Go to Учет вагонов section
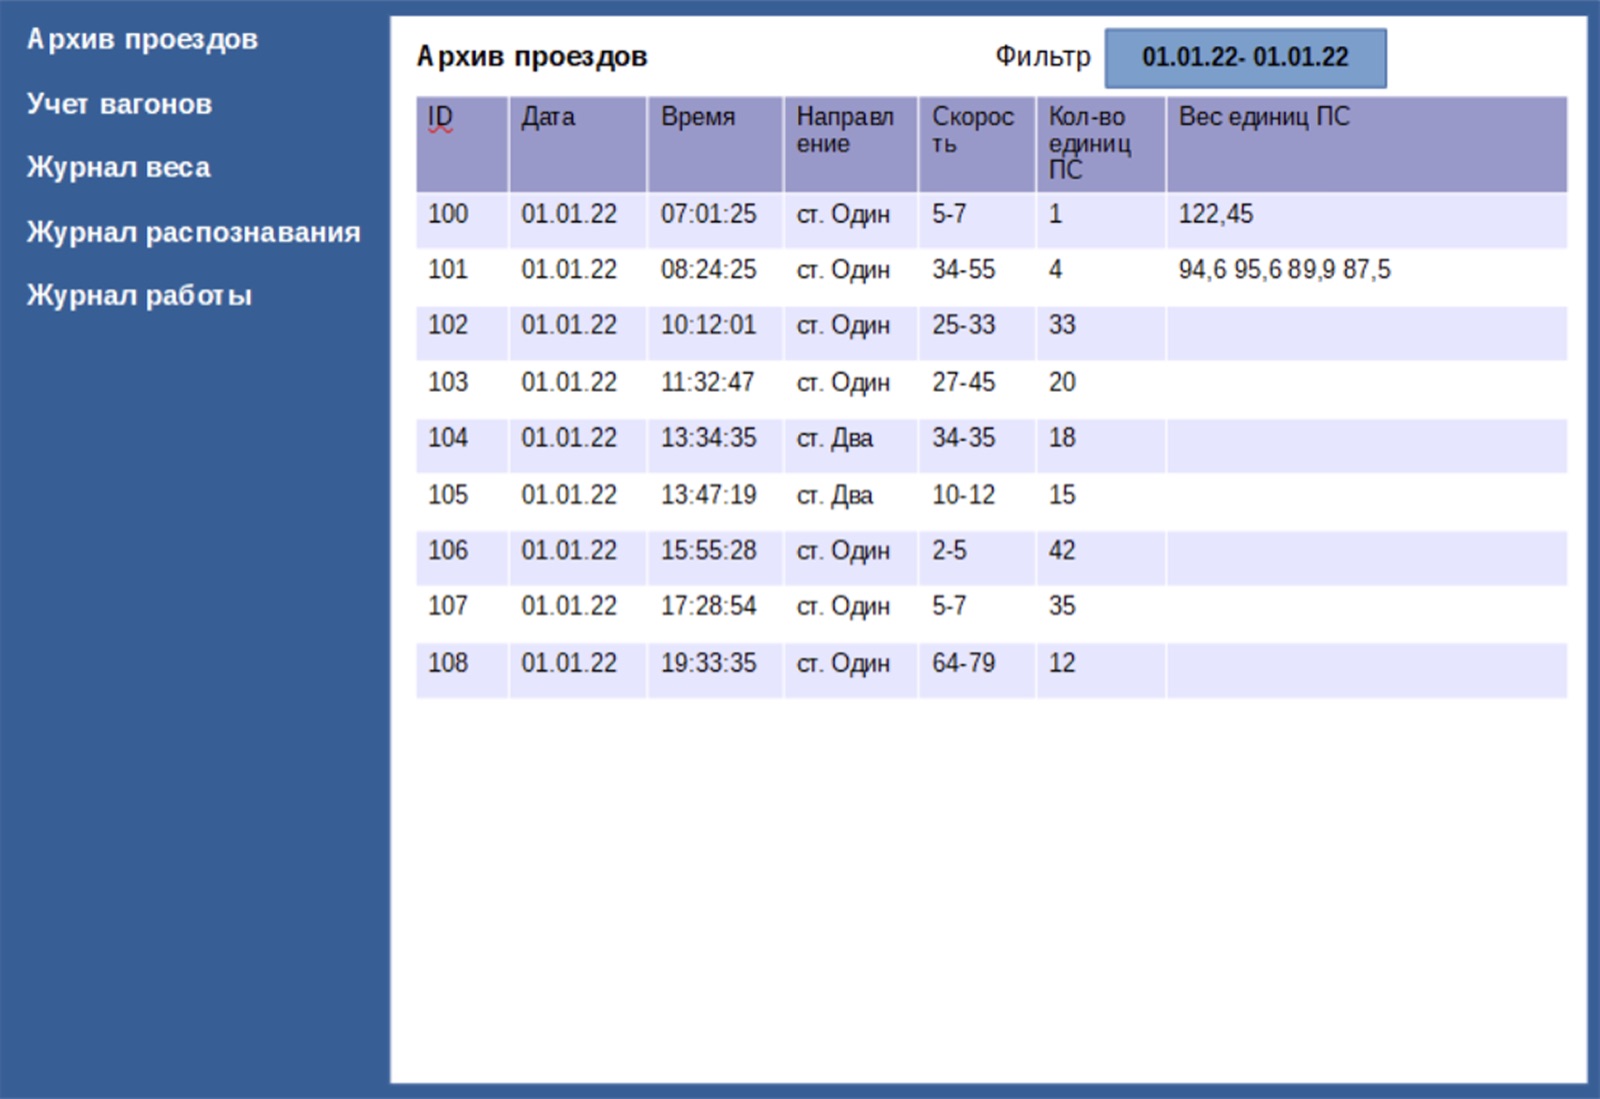The image size is (1600, 1099). pyautogui.click(x=119, y=104)
